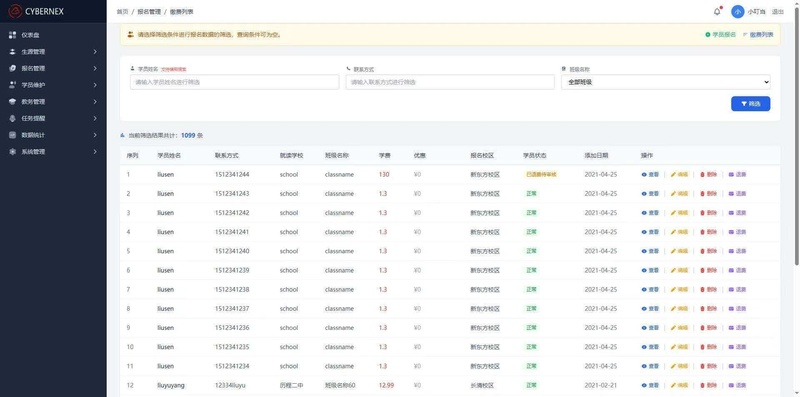Click tuition value 12.99
Screen dimensions: 800x397
[386, 385]
